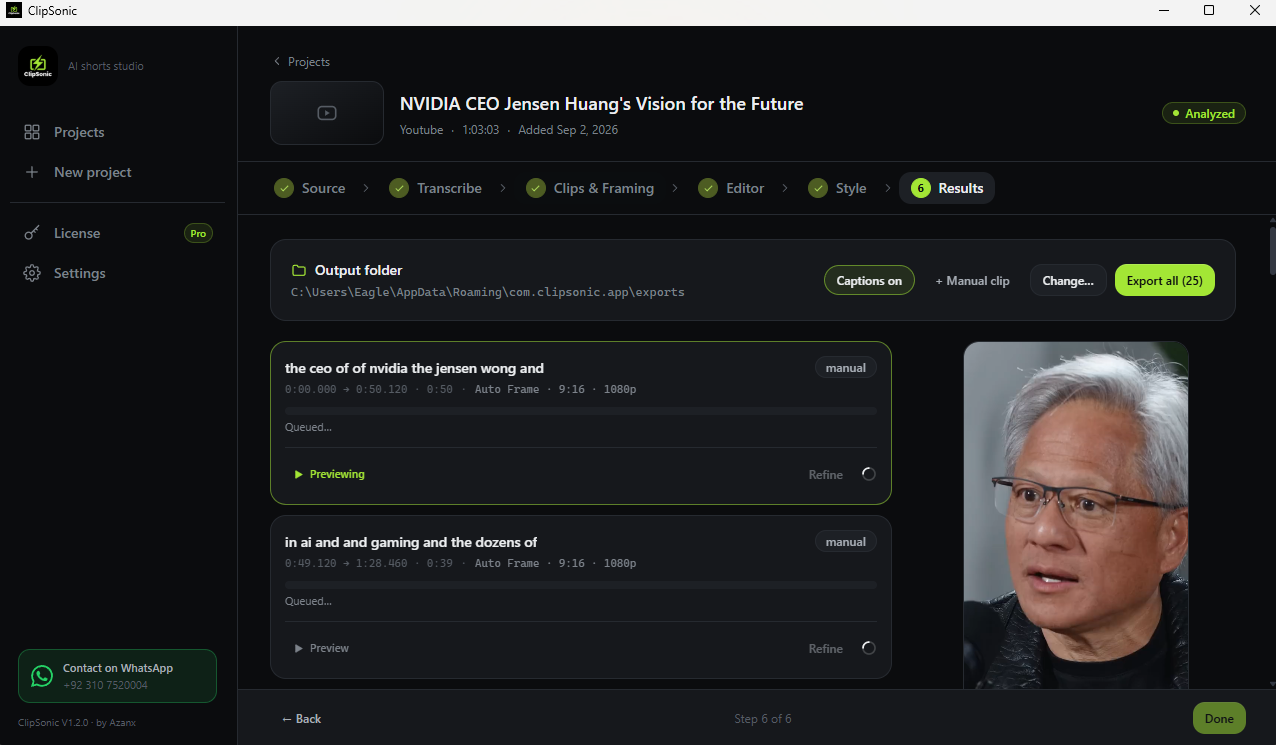The image size is (1276, 745).
Task: Click the spinner next to first Refine
Action: click(x=868, y=474)
